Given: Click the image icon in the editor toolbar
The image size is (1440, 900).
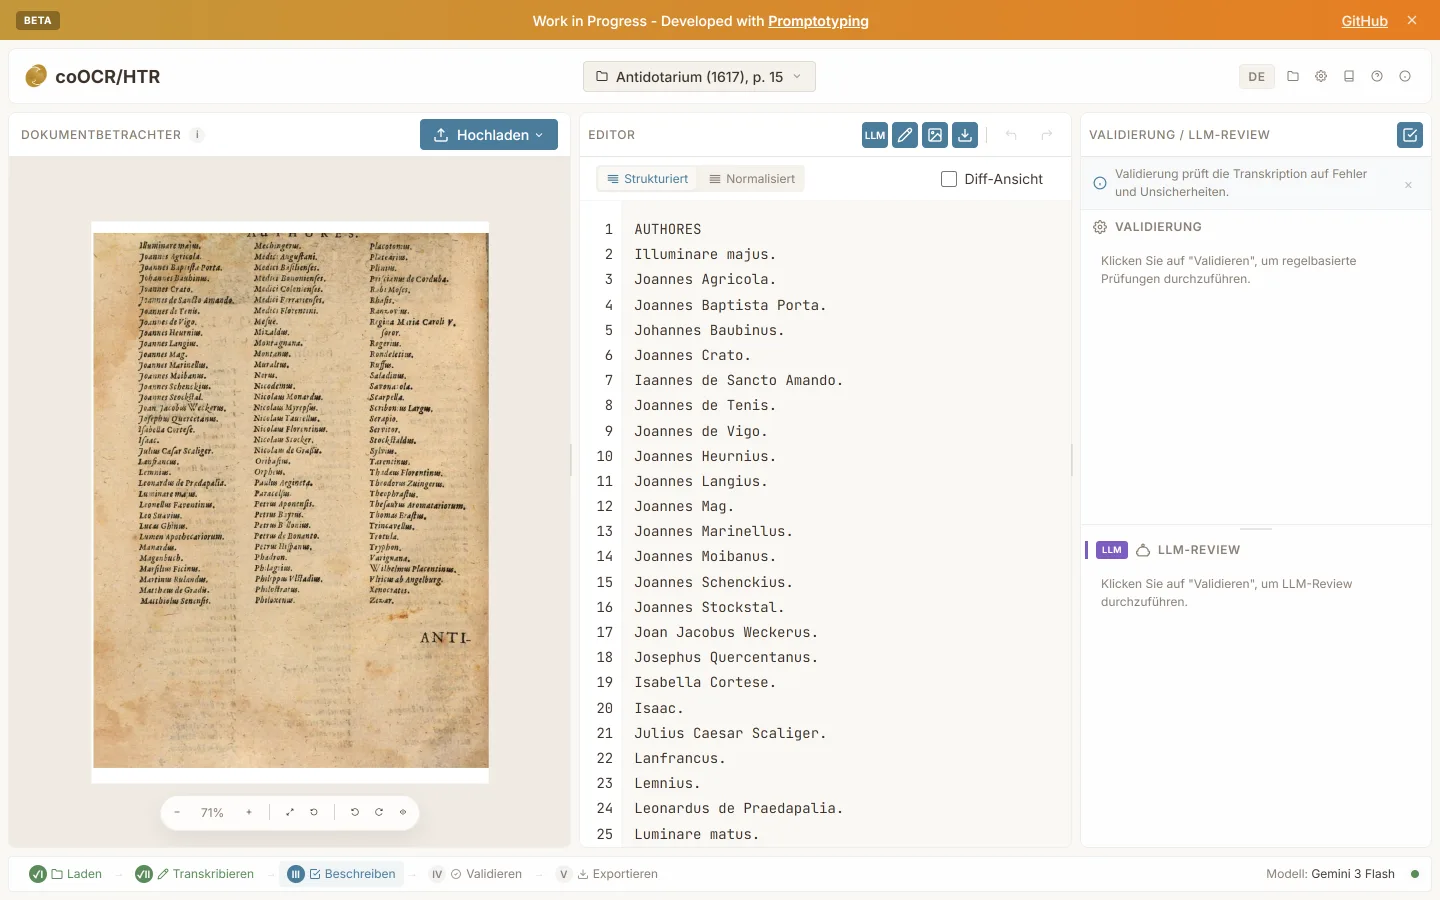Looking at the screenshot, I should coord(935,135).
